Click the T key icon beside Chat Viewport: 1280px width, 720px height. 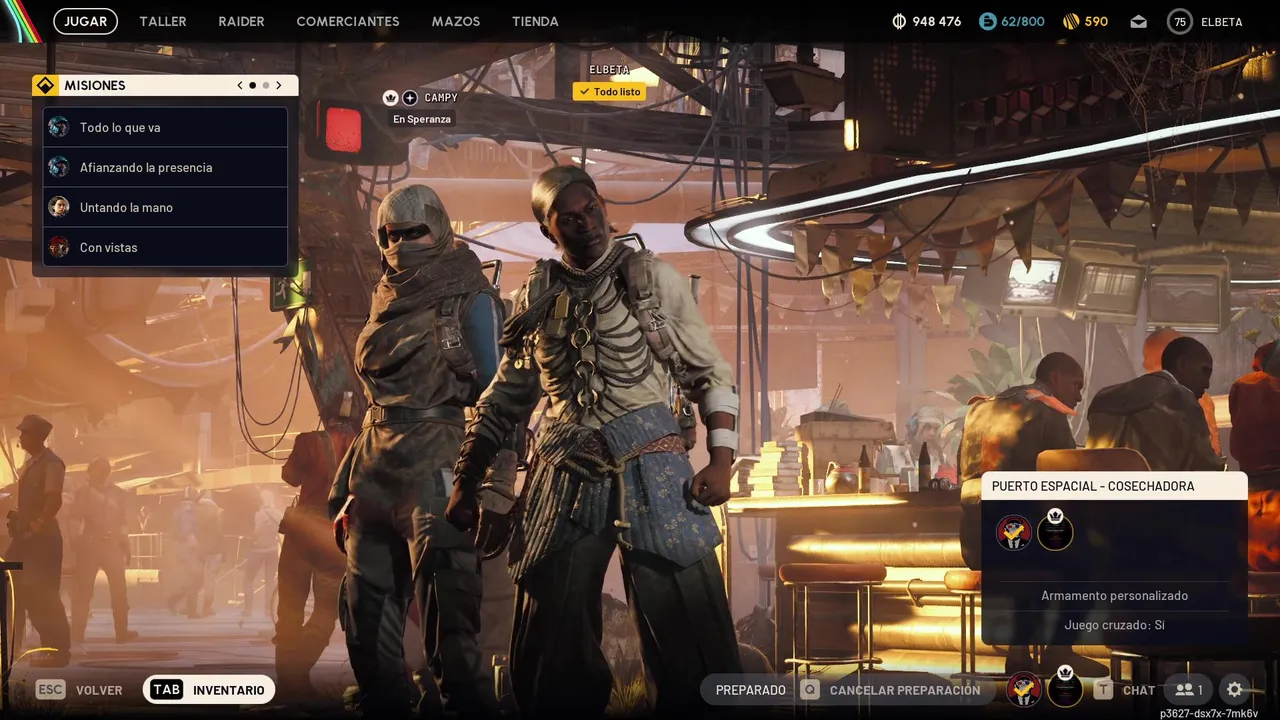1103,689
